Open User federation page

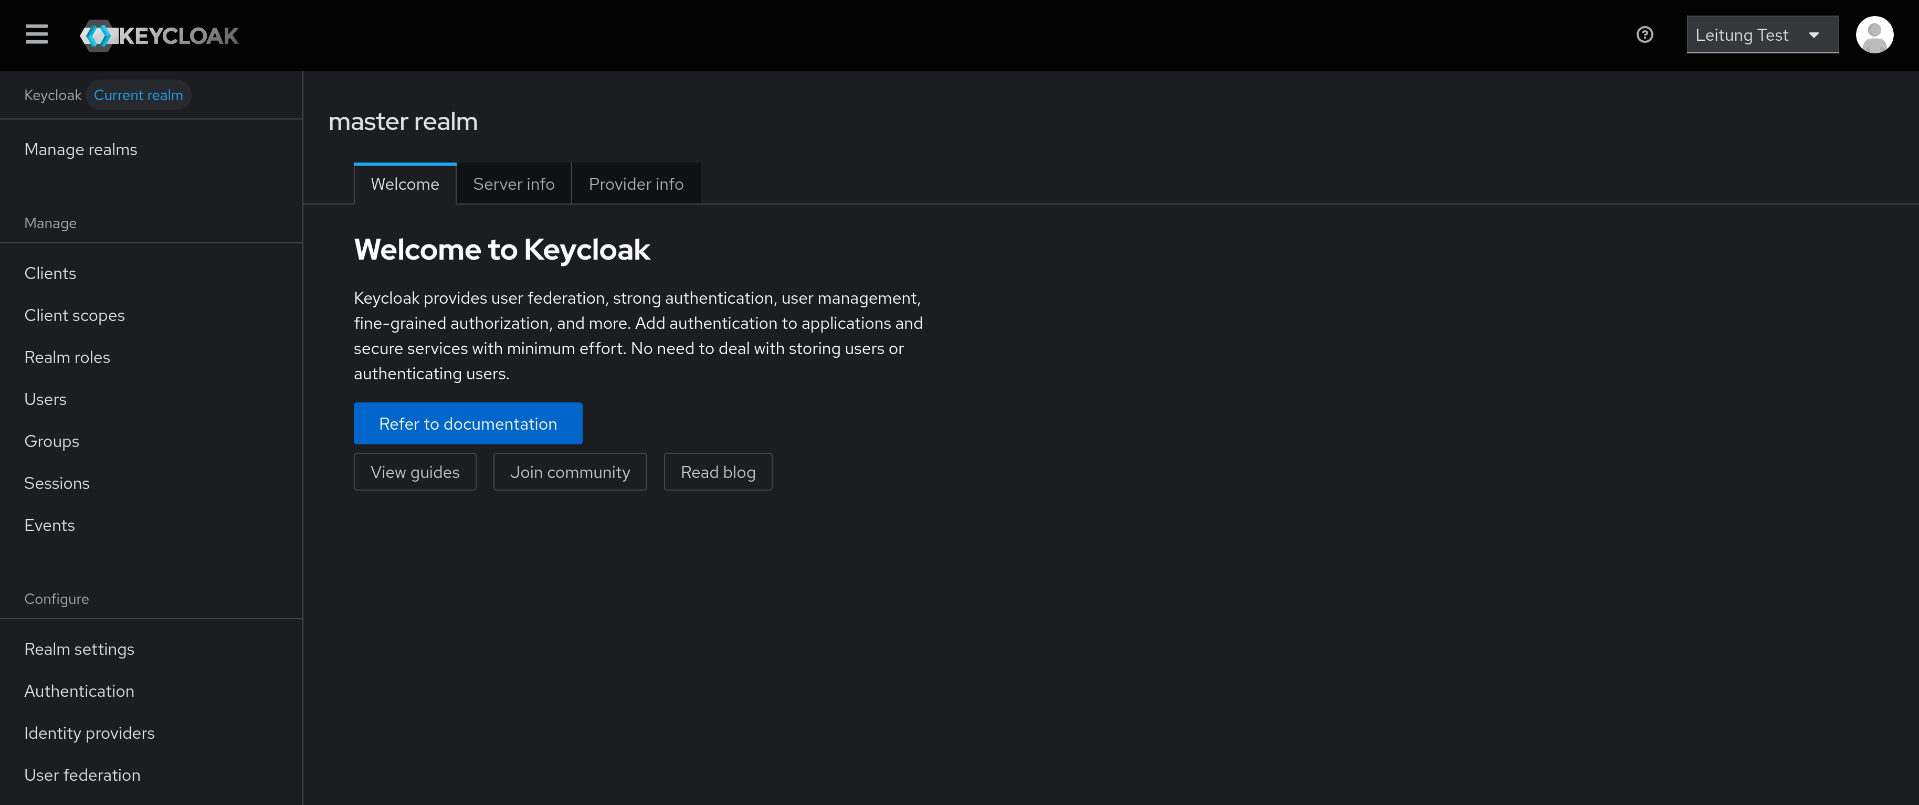pos(151,775)
